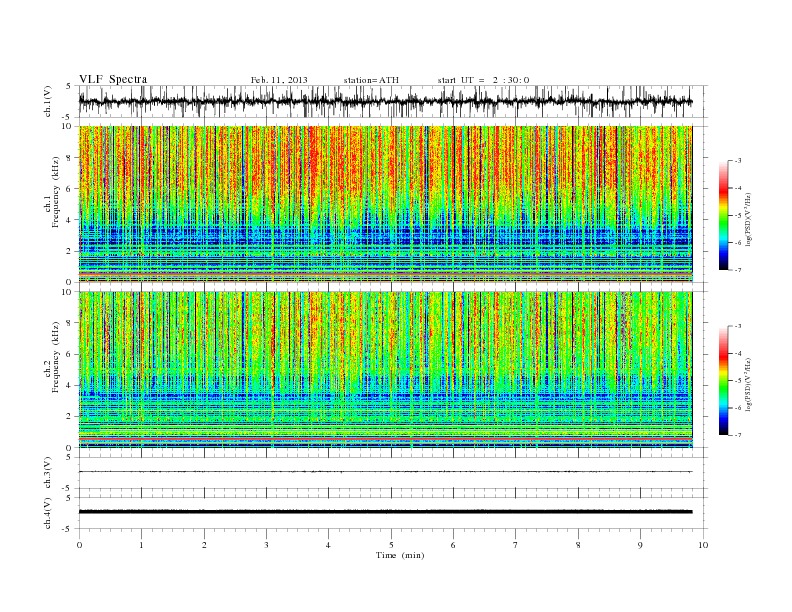Click time axis tick label "1"

point(141,545)
